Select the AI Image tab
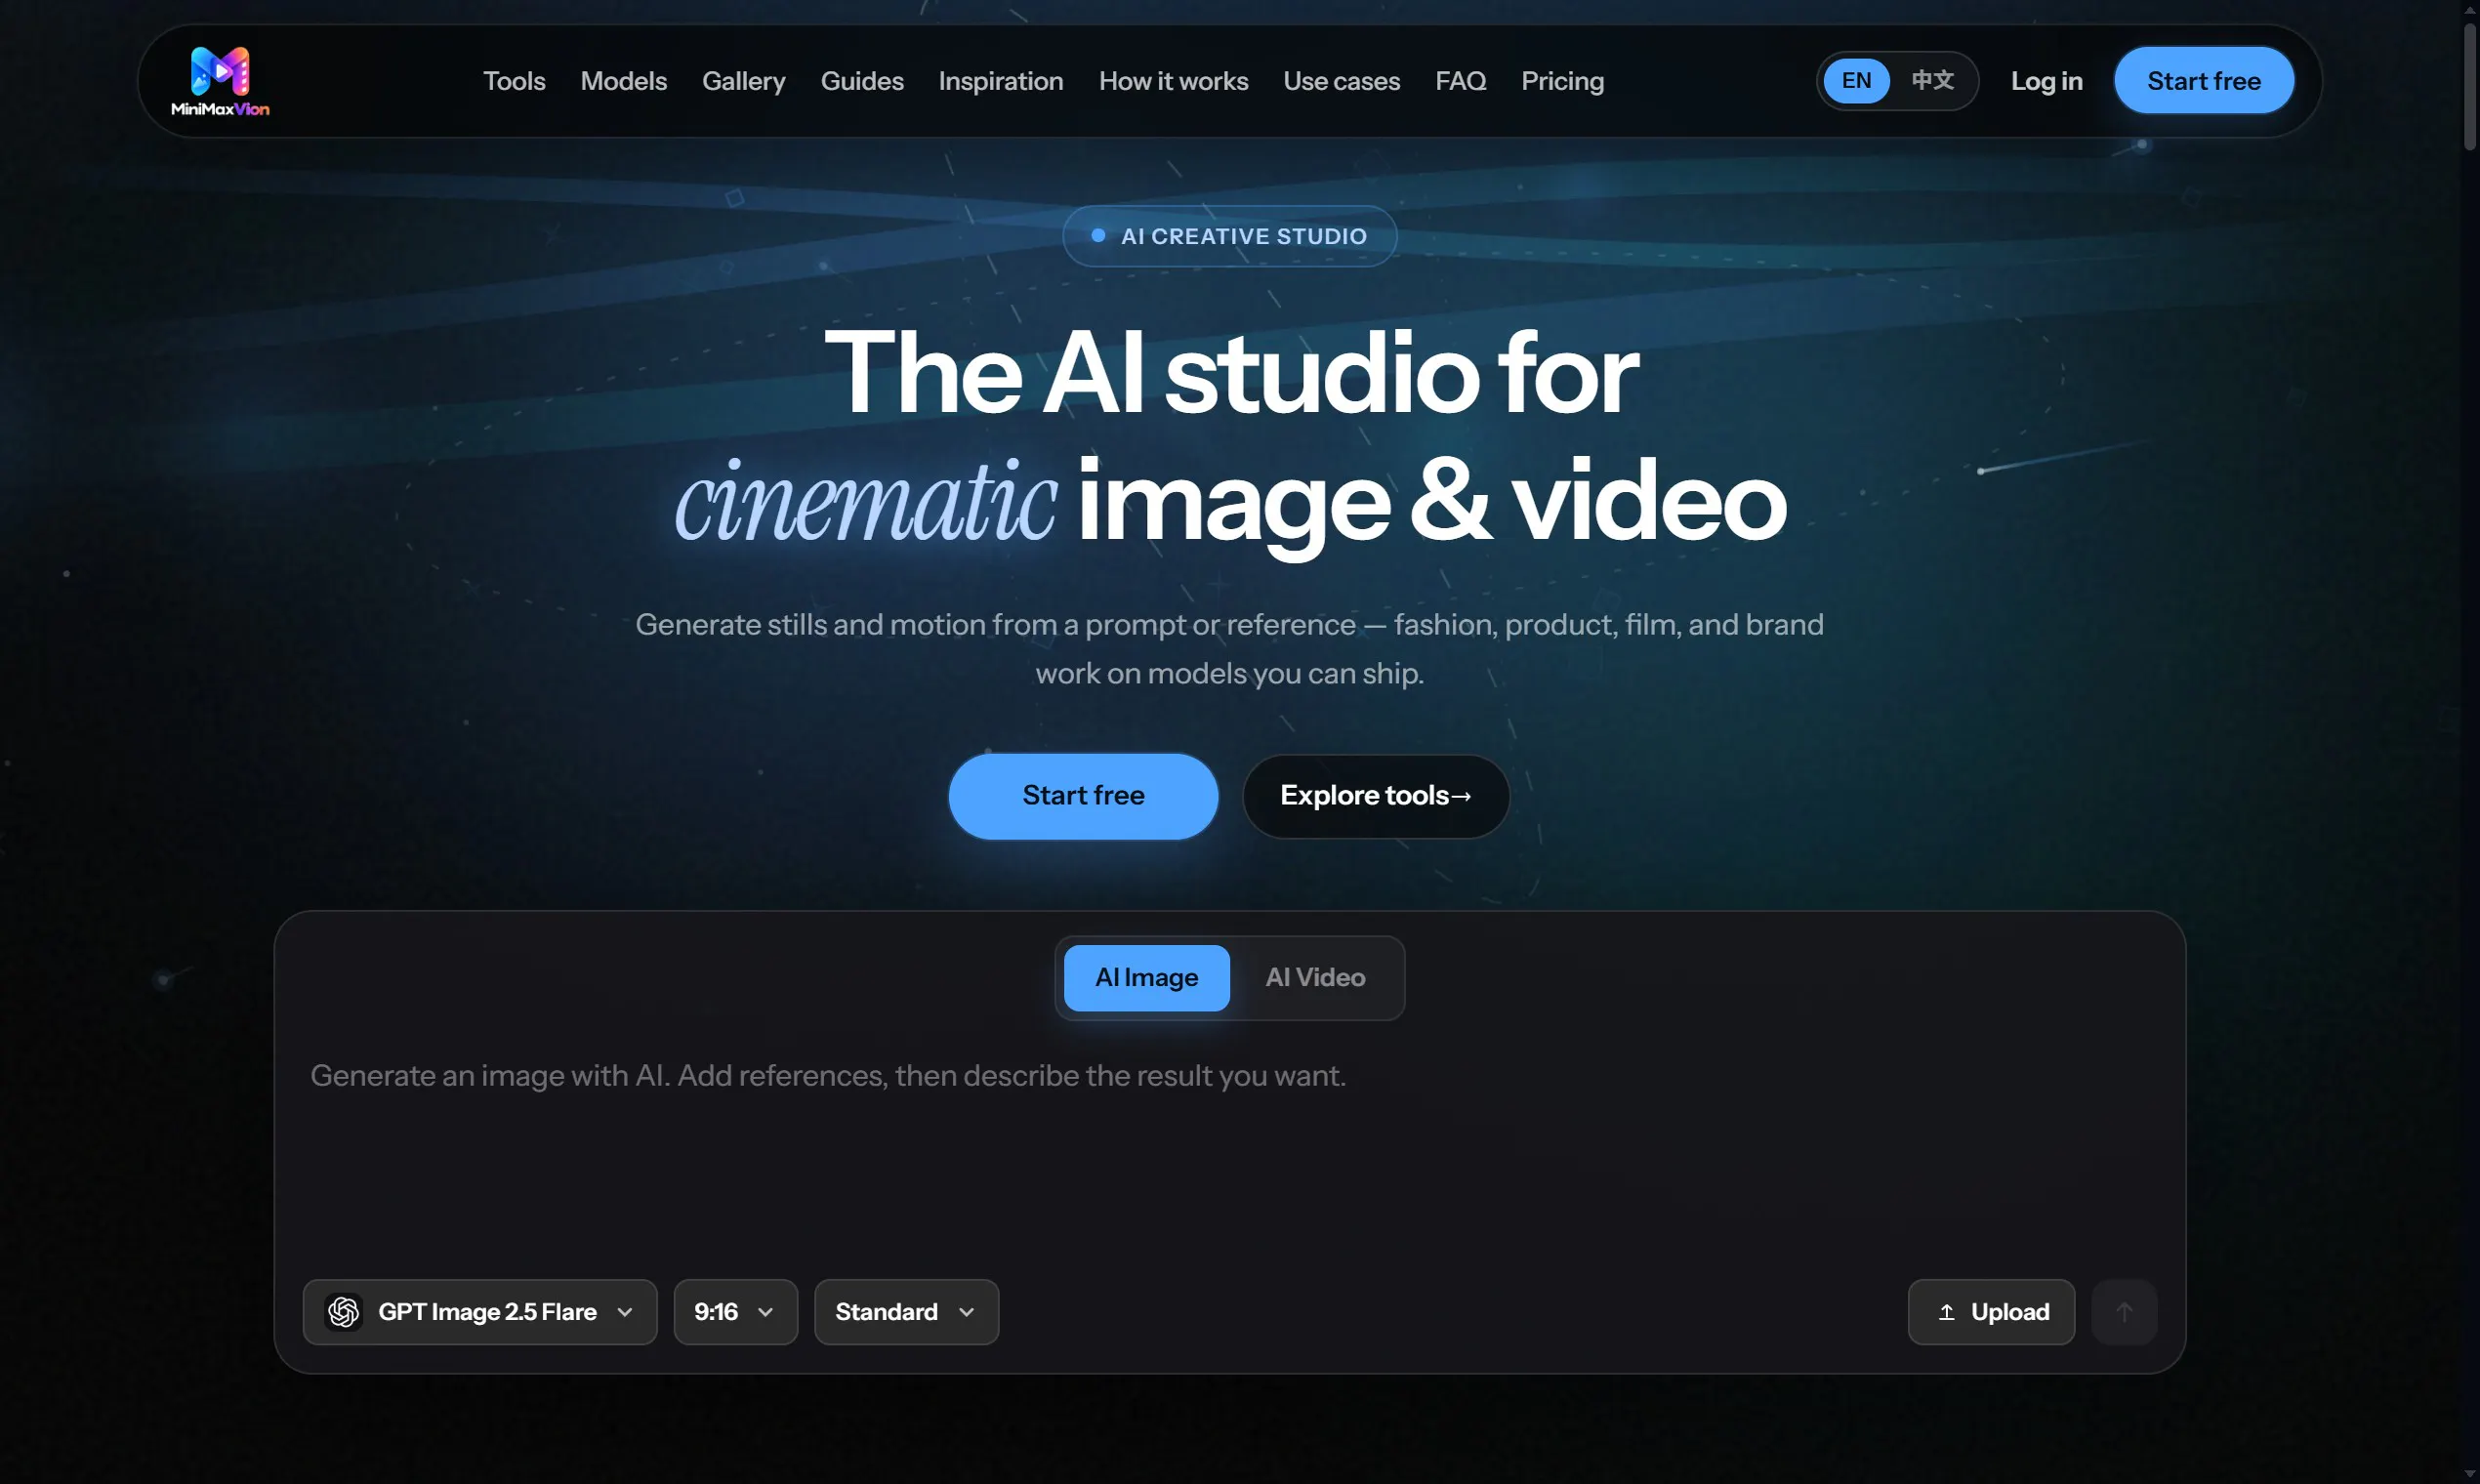 1146,977
